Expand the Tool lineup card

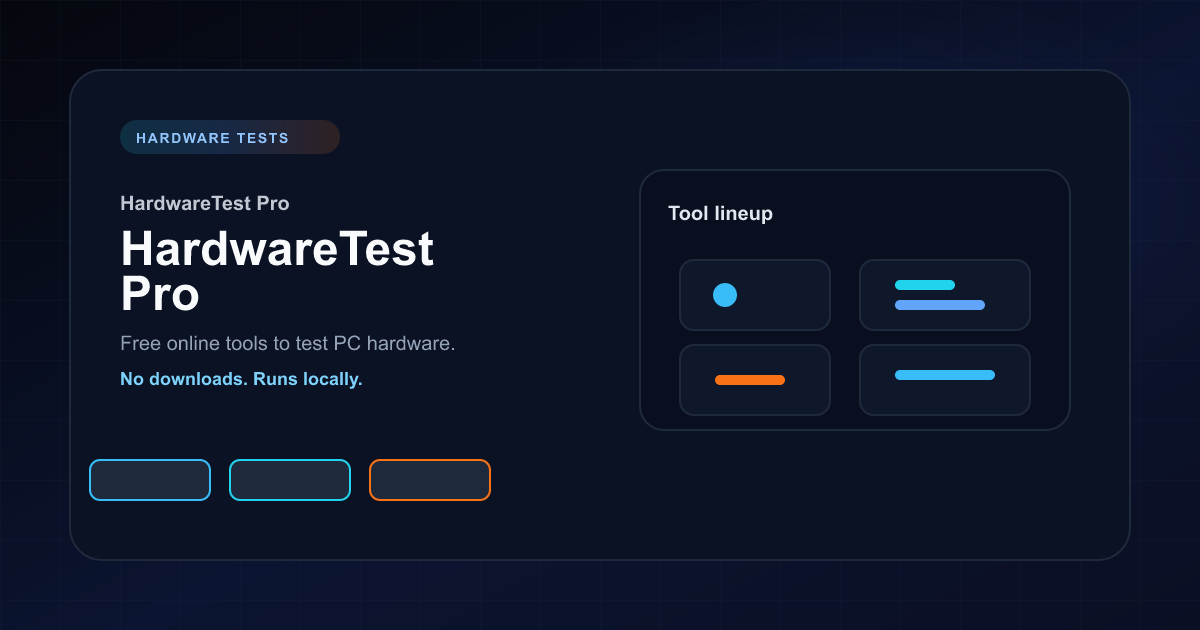(x=855, y=300)
